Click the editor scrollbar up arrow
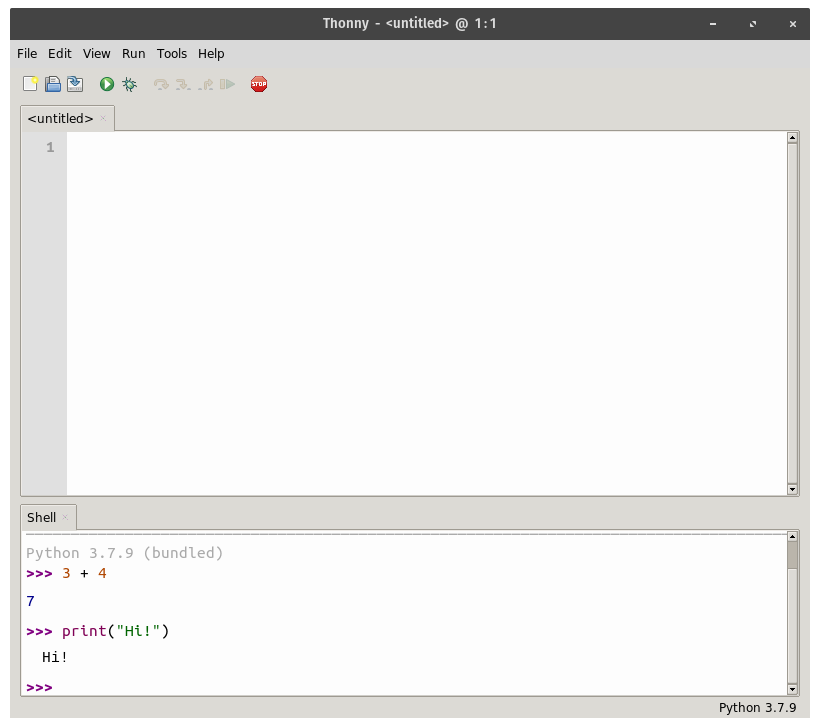The width and height of the screenshot is (820, 728). pyautogui.click(x=792, y=138)
